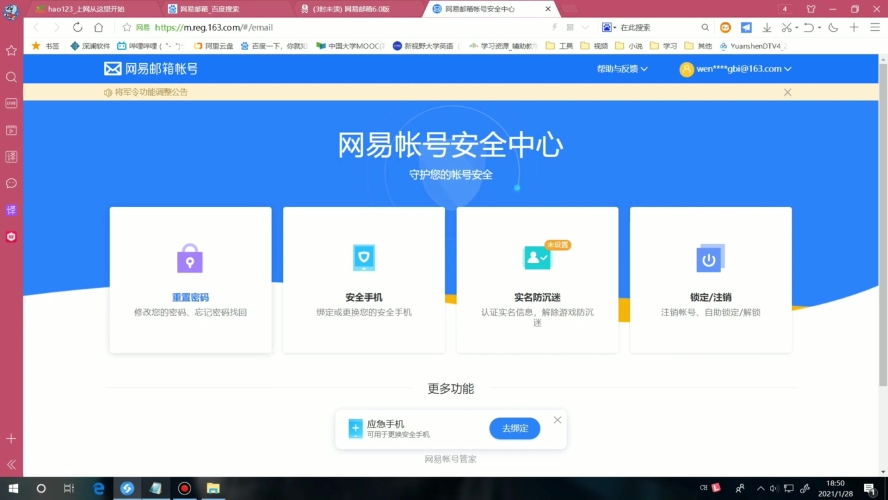The image size is (888, 500).
Task: Click the undo closed tab icon
Action: pos(809,27)
